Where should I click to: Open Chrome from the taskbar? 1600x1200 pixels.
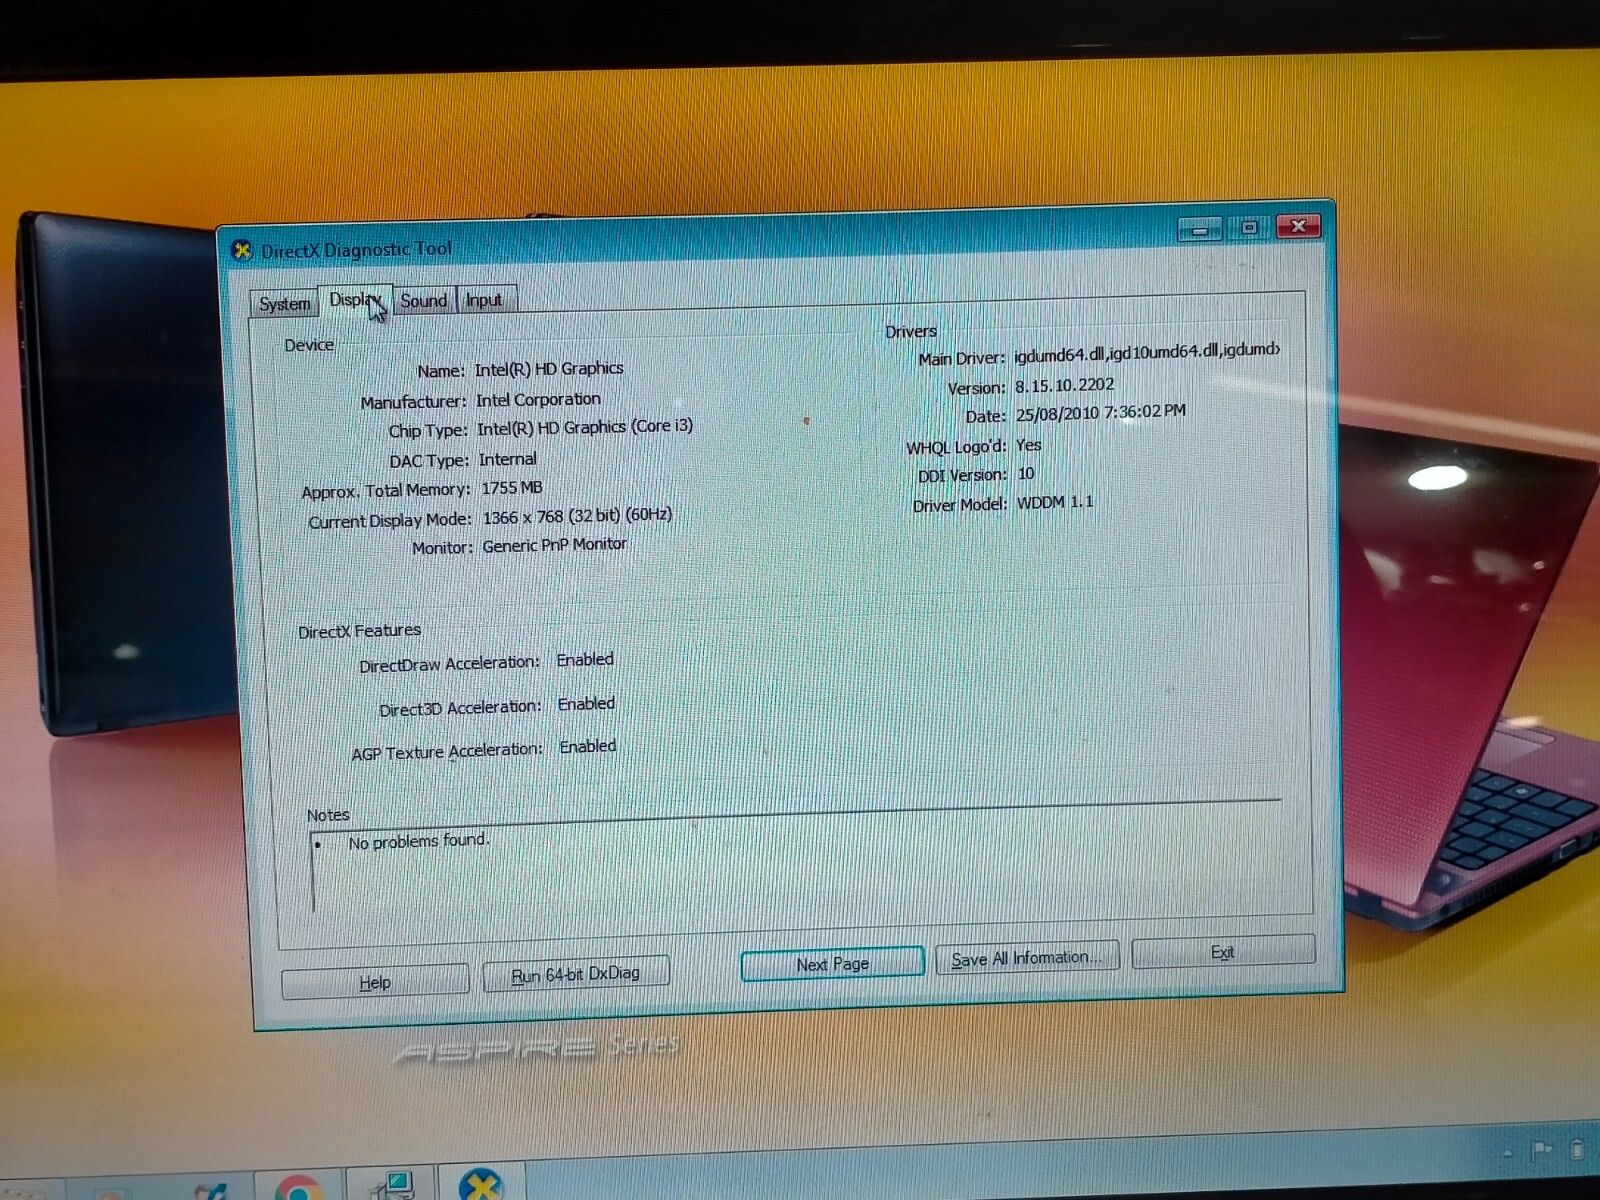[x=298, y=1187]
